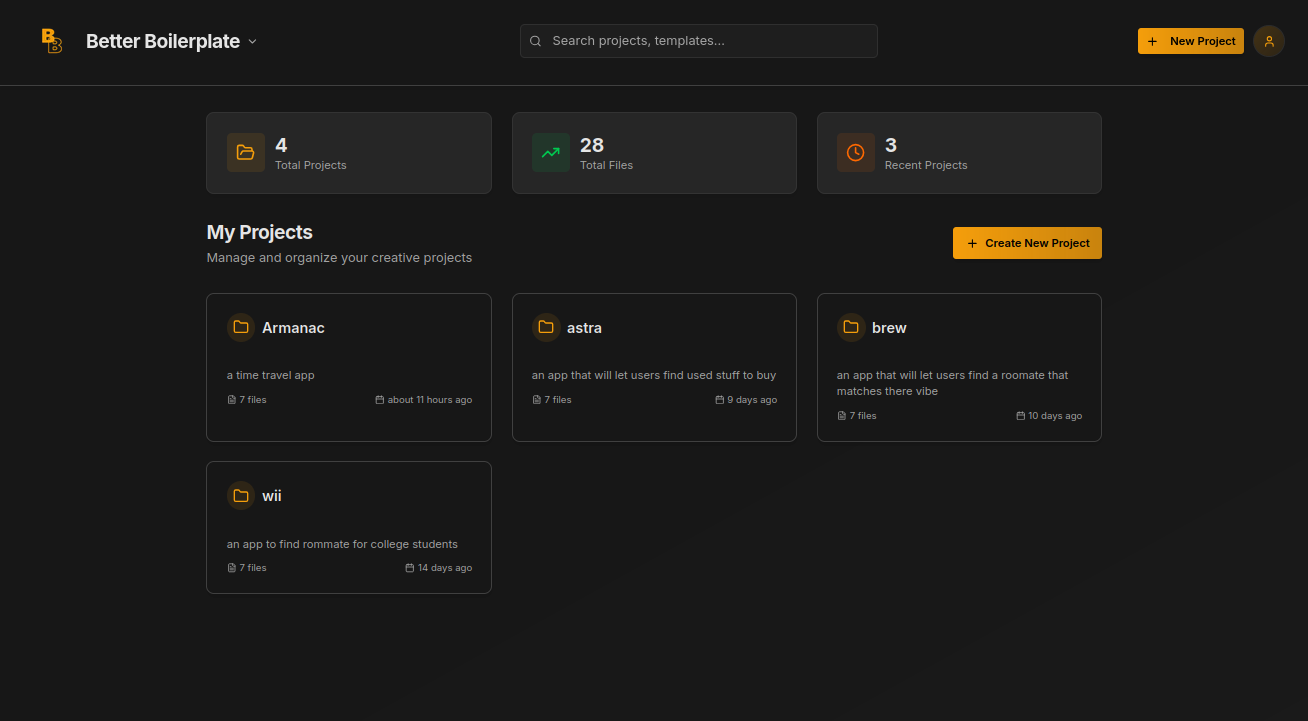Click the My Projects heading
Image resolution: width=1308 pixels, height=721 pixels.
click(x=259, y=232)
